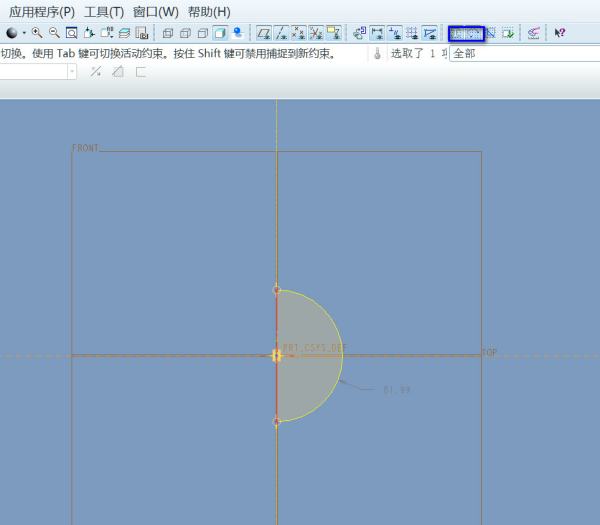
Task: Open the 全部 selection filter combo box
Action: click(x=522, y=54)
